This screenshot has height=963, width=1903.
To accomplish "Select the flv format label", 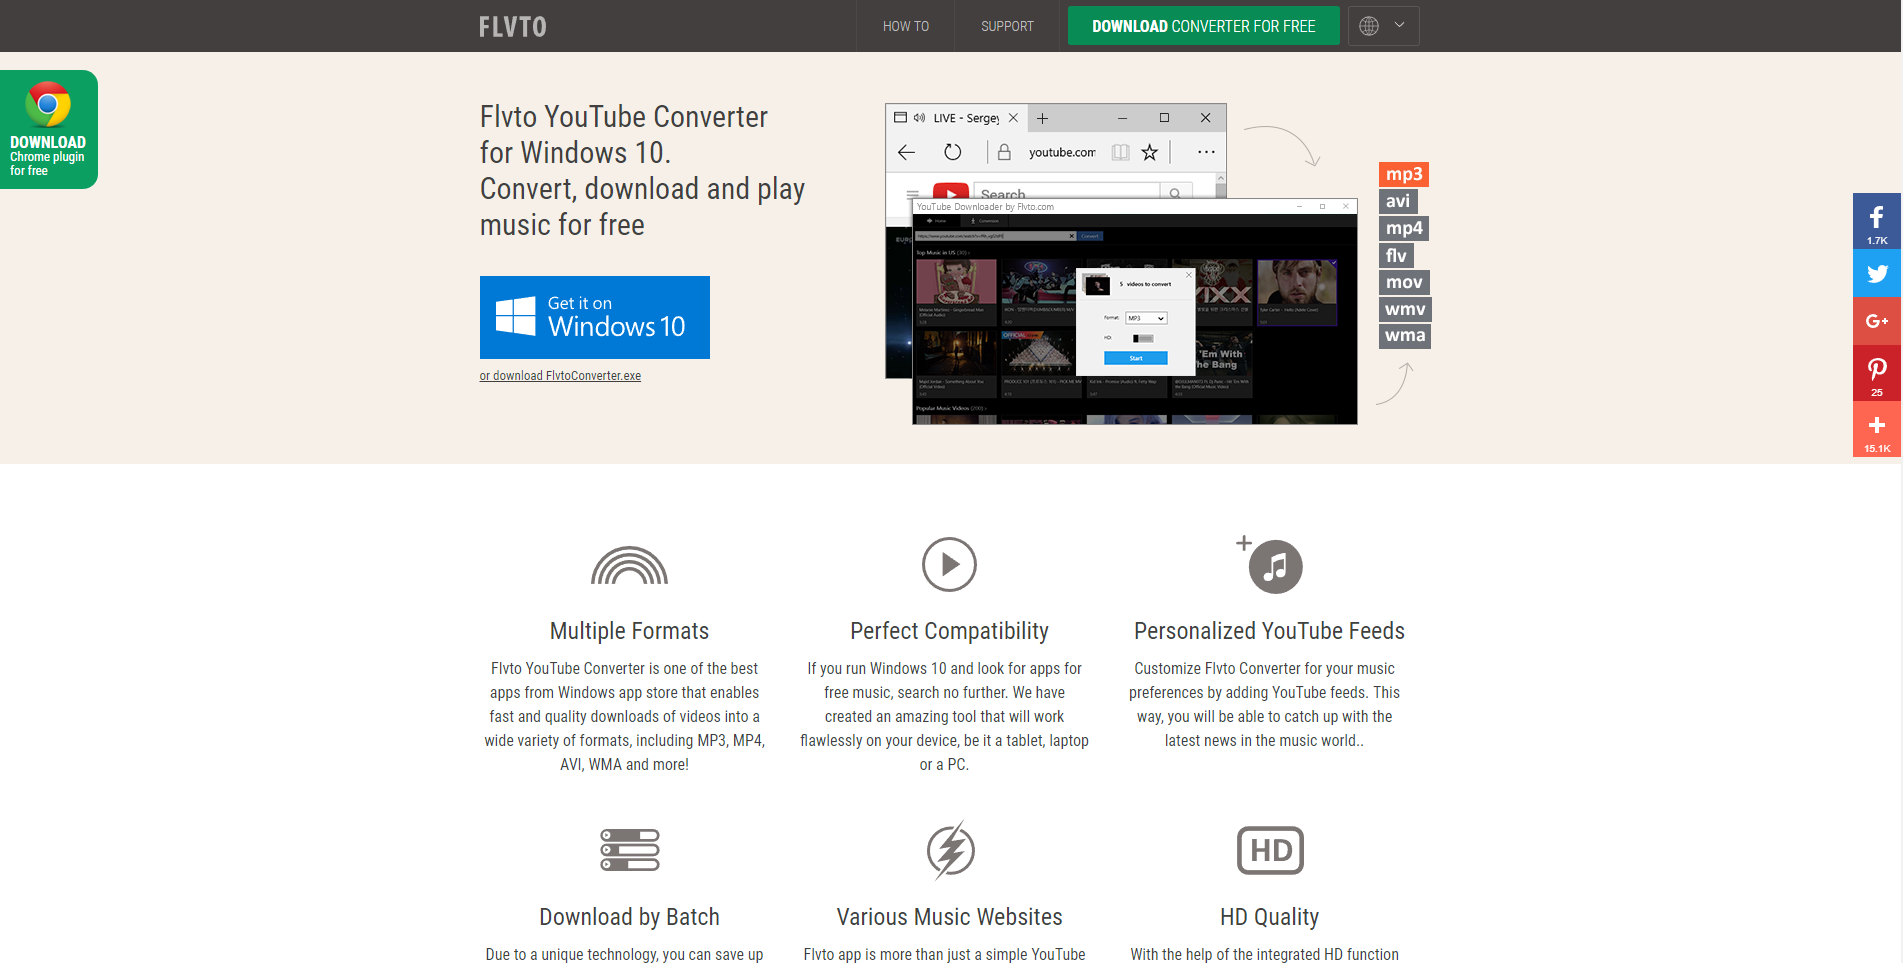I will coord(1396,255).
